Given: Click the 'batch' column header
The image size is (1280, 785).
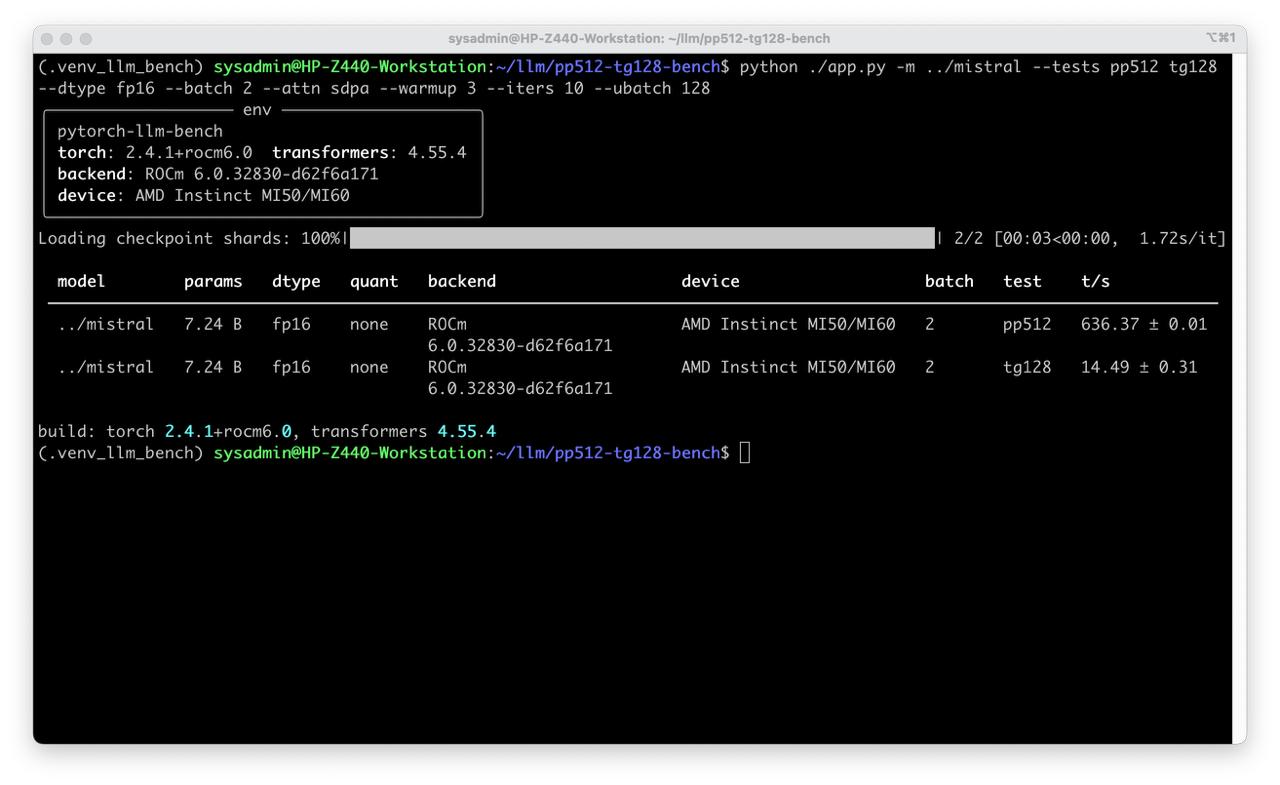Looking at the screenshot, I should 949,281.
